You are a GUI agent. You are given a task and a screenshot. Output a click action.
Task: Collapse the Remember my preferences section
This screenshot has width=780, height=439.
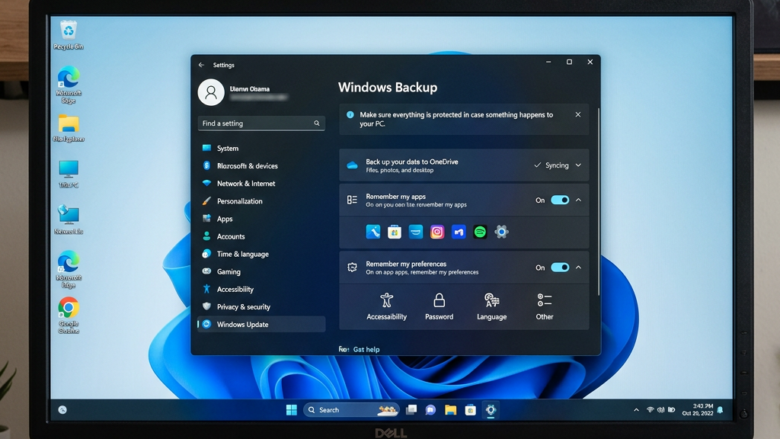coord(579,267)
